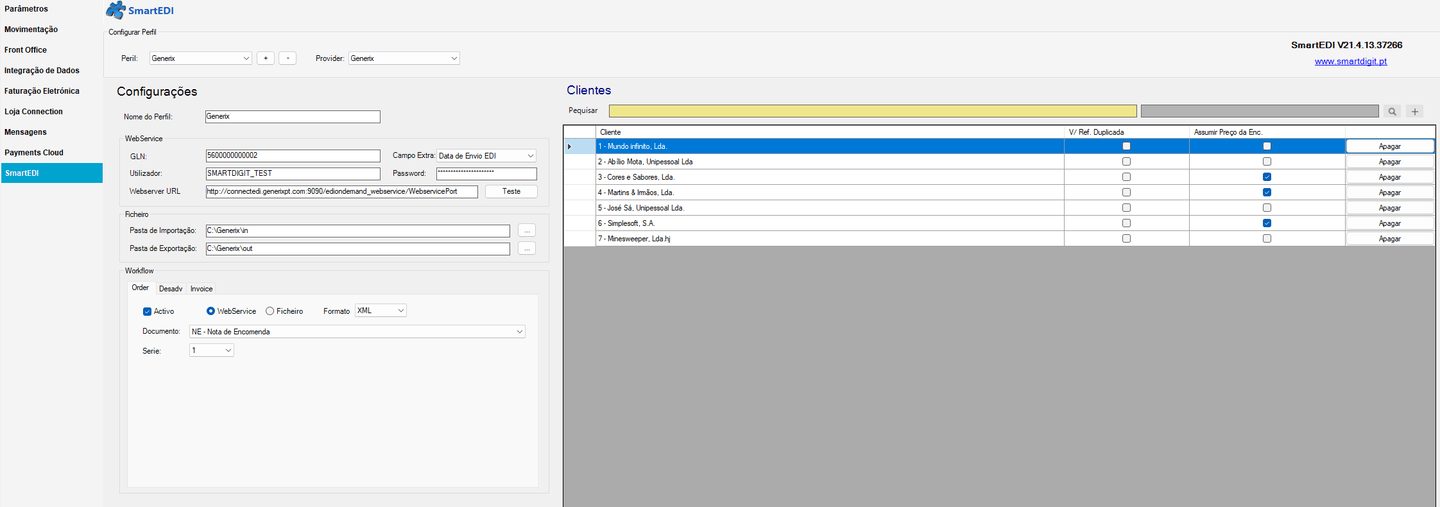Check V/ Ref. Duplicada for Simplesoft, S.A.
Viewport: 1440px width, 507px height.
(1127, 223)
